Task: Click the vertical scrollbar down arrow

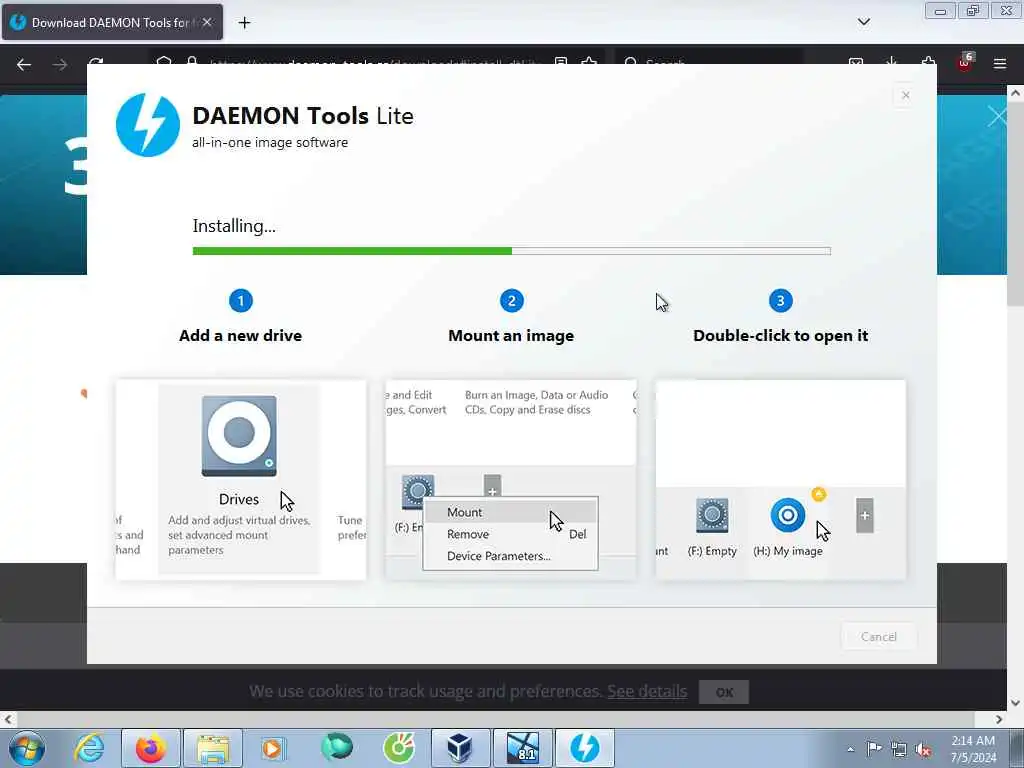Action: [1015, 703]
